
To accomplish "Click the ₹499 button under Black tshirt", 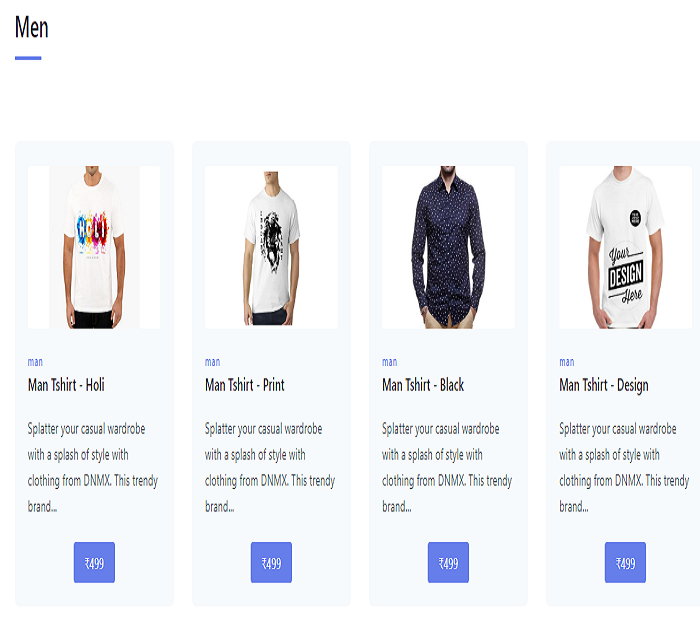I will click(448, 562).
